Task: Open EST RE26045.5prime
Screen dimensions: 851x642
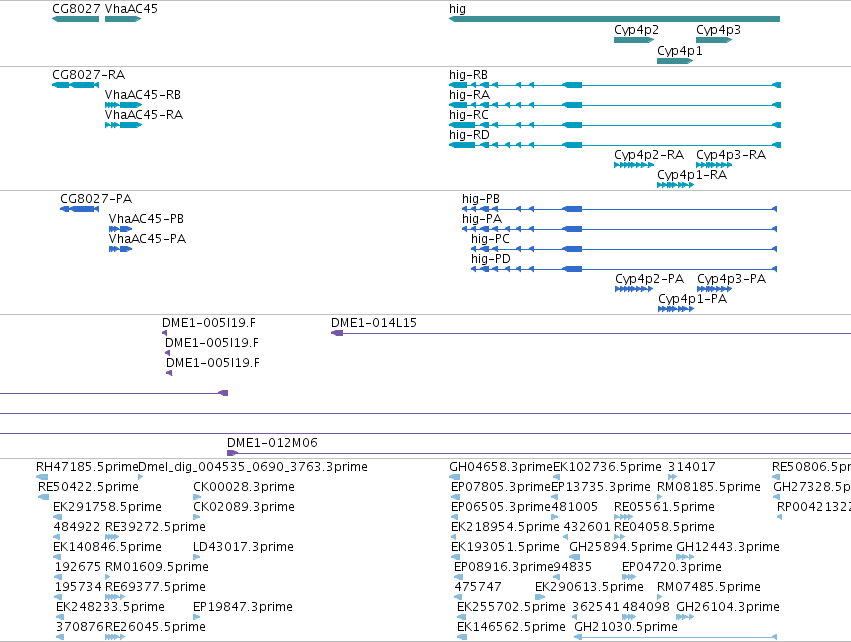Action: 115,637
